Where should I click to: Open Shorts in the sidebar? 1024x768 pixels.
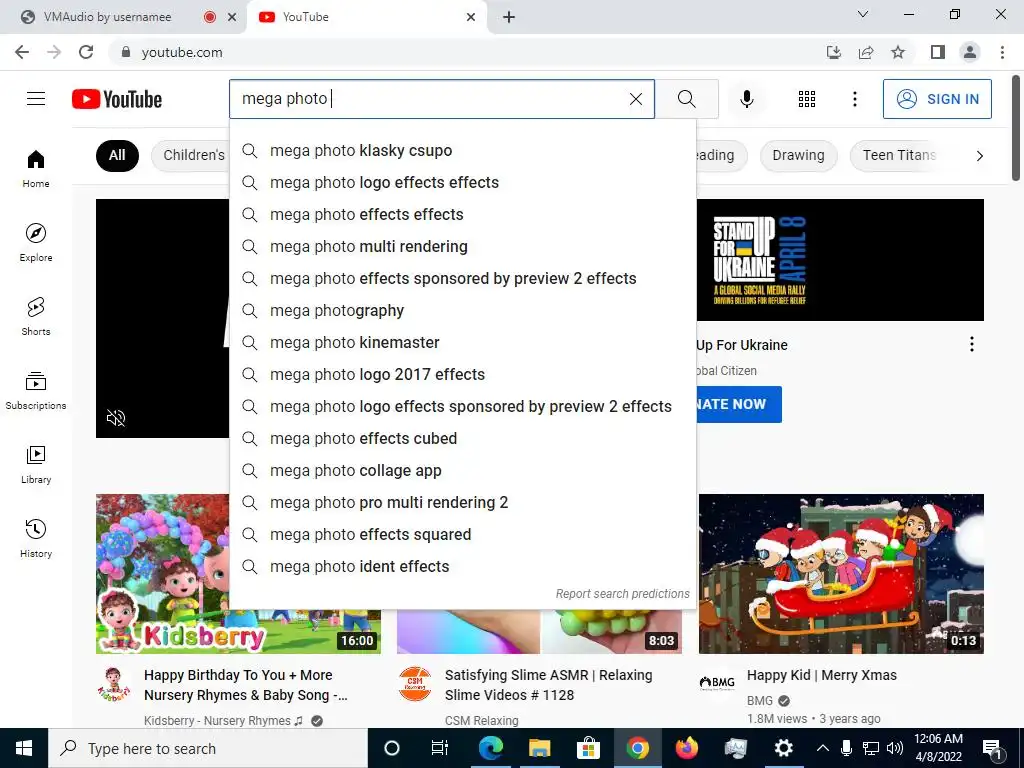36,316
